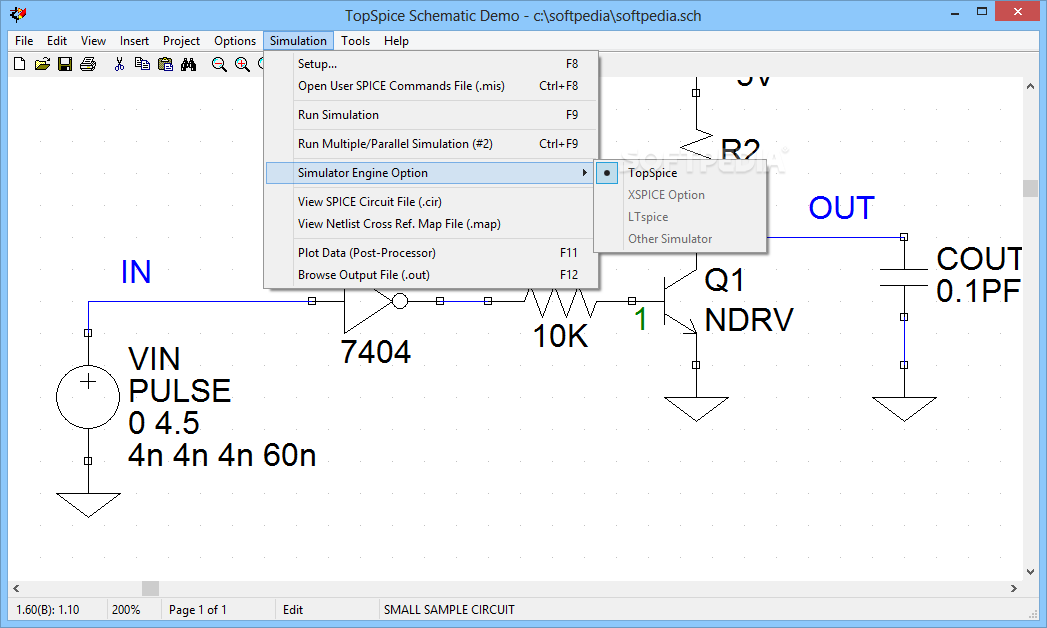
Task: Open the Project menu
Action: [182, 41]
